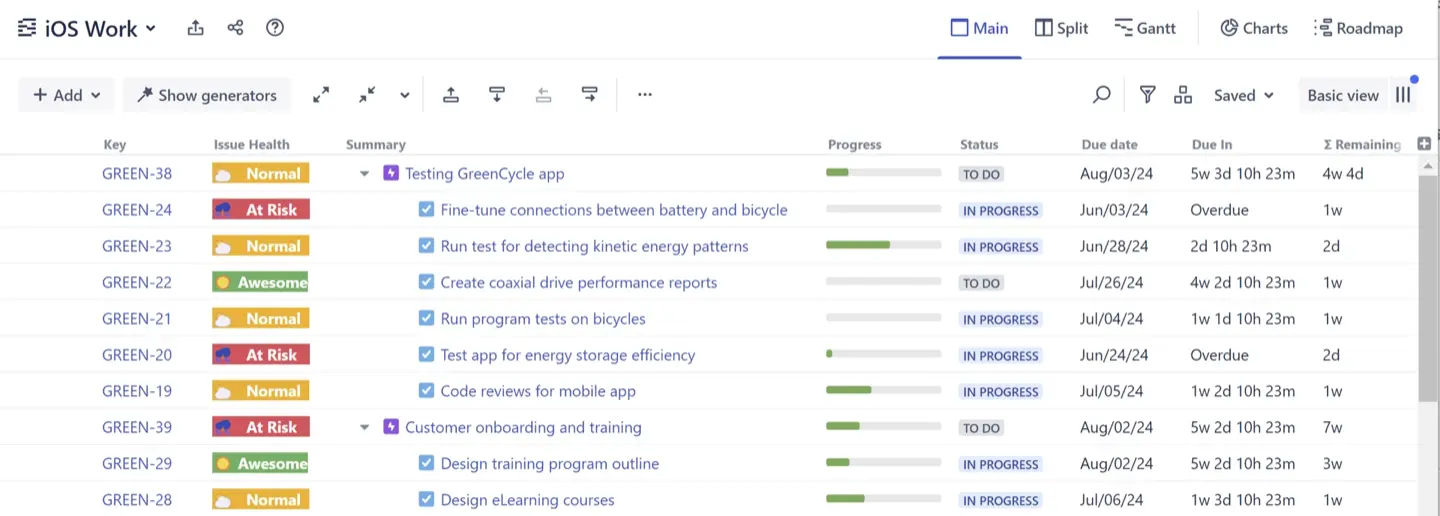Click task checkbox icon for Code reviews for mobile app
Screen dimensions: 1440x516
pyautogui.click(x=427, y=391)
